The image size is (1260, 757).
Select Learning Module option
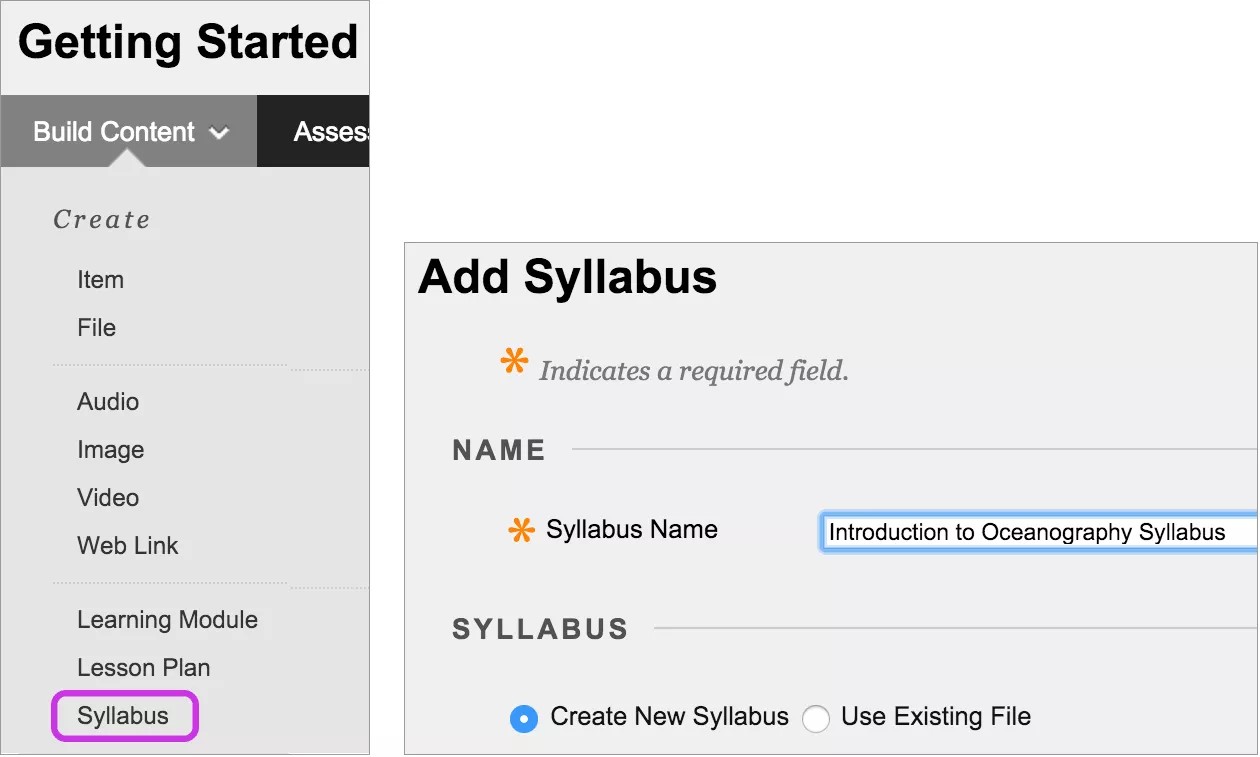coord(167,620)
